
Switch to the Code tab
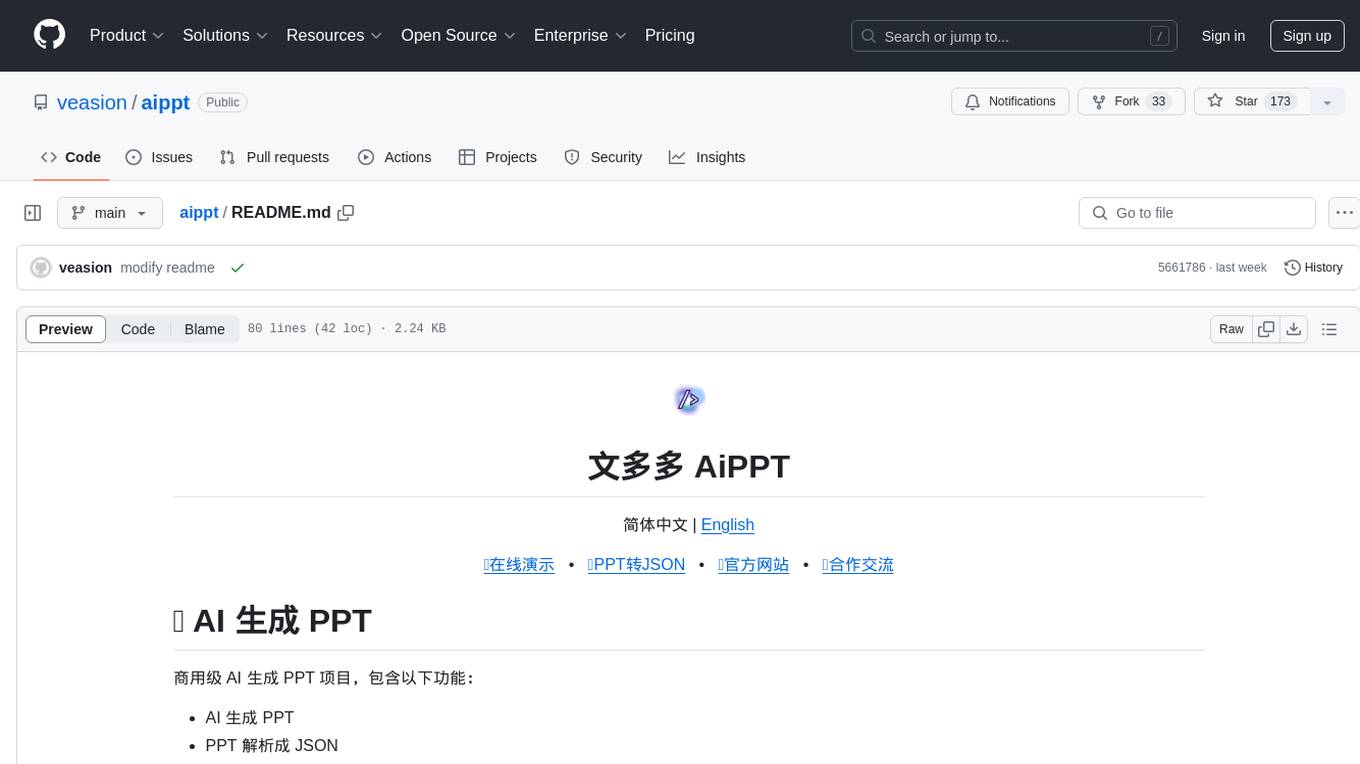[x=71, y=157]
